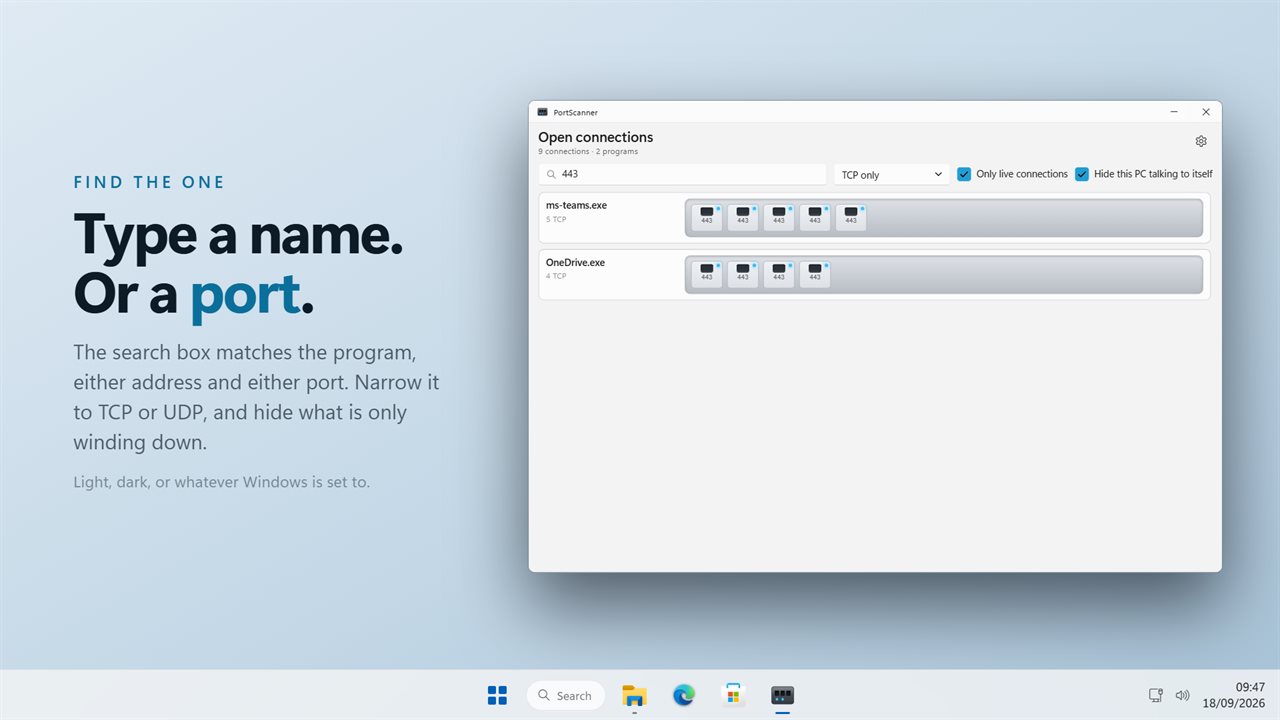Open the PortScanner settings gear

(1201, 141)
